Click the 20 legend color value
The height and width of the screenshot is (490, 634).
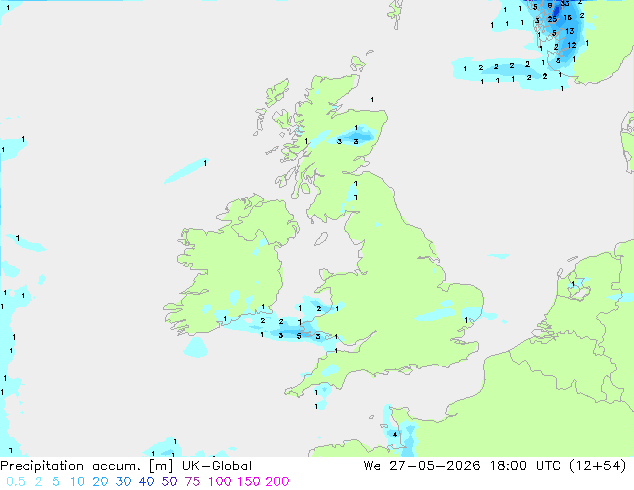[x=100, y=482]
